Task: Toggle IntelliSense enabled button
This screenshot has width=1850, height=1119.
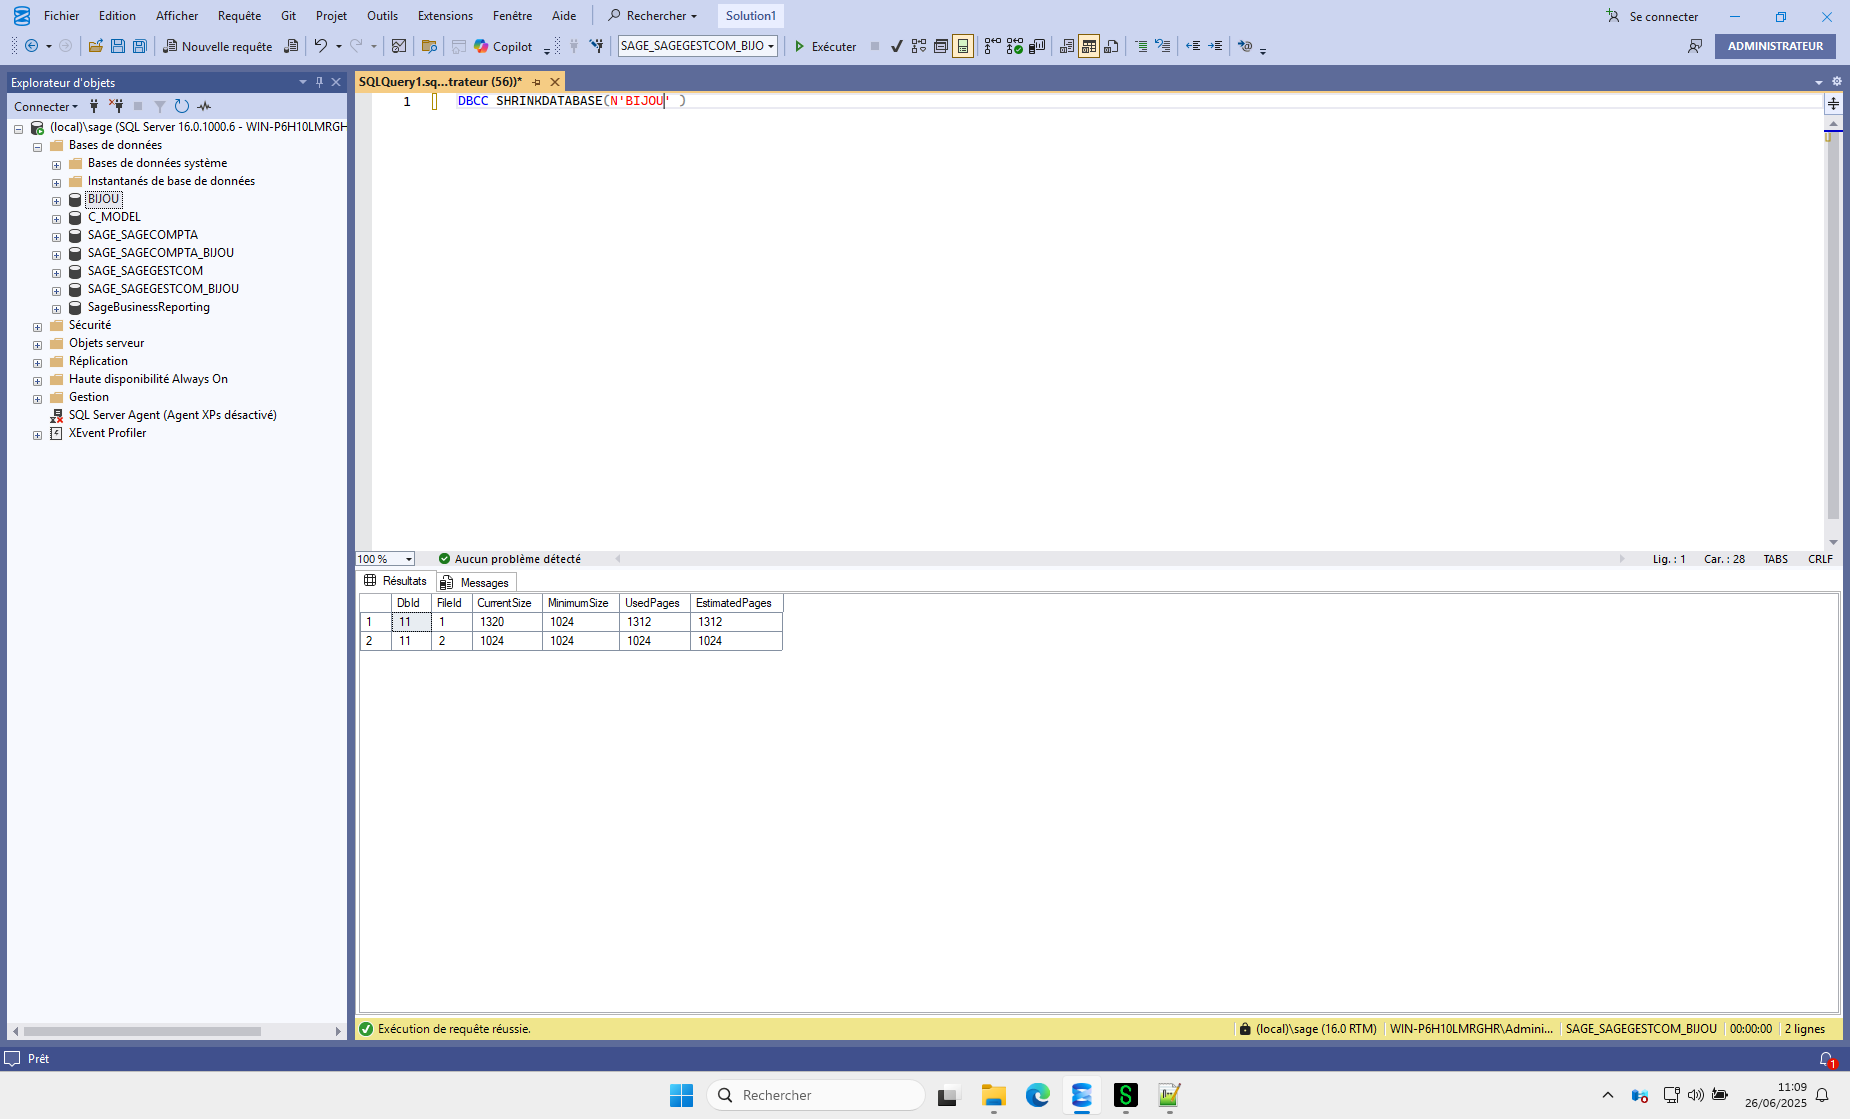Action: click(963, 46)
